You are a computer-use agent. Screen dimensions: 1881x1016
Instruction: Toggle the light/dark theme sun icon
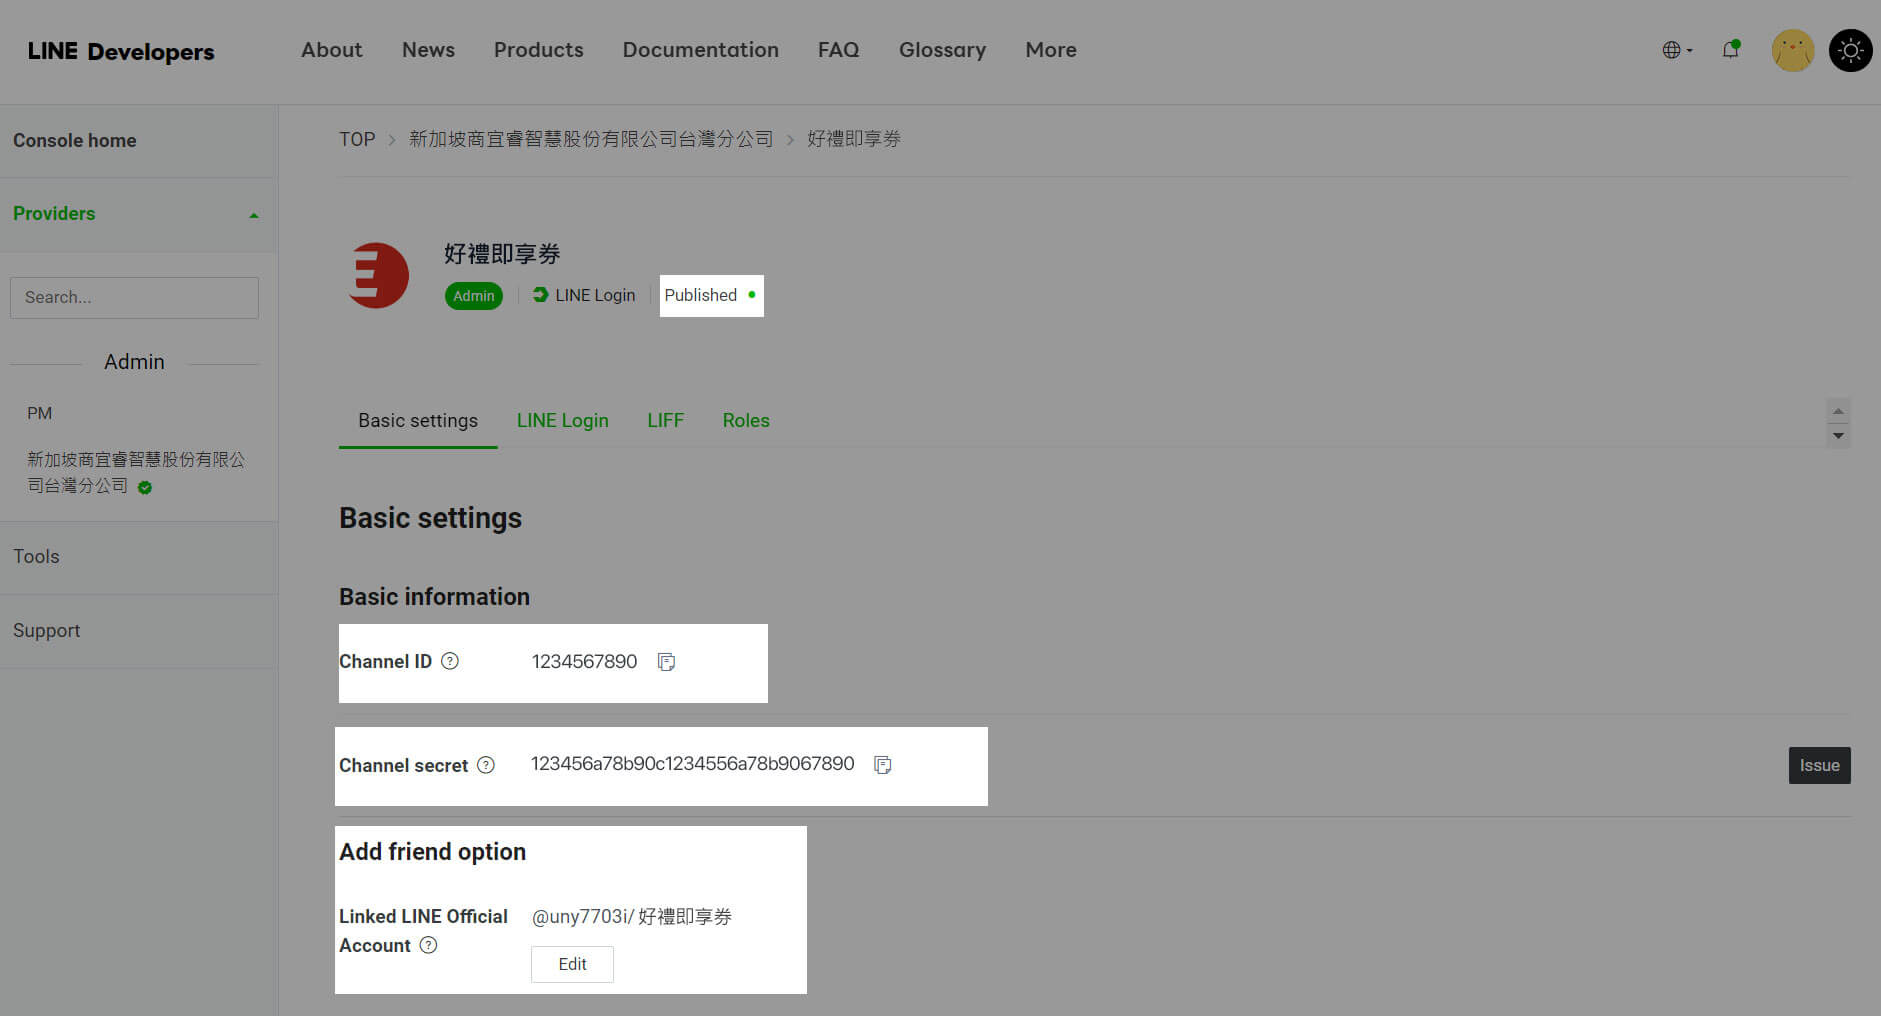1851,50
